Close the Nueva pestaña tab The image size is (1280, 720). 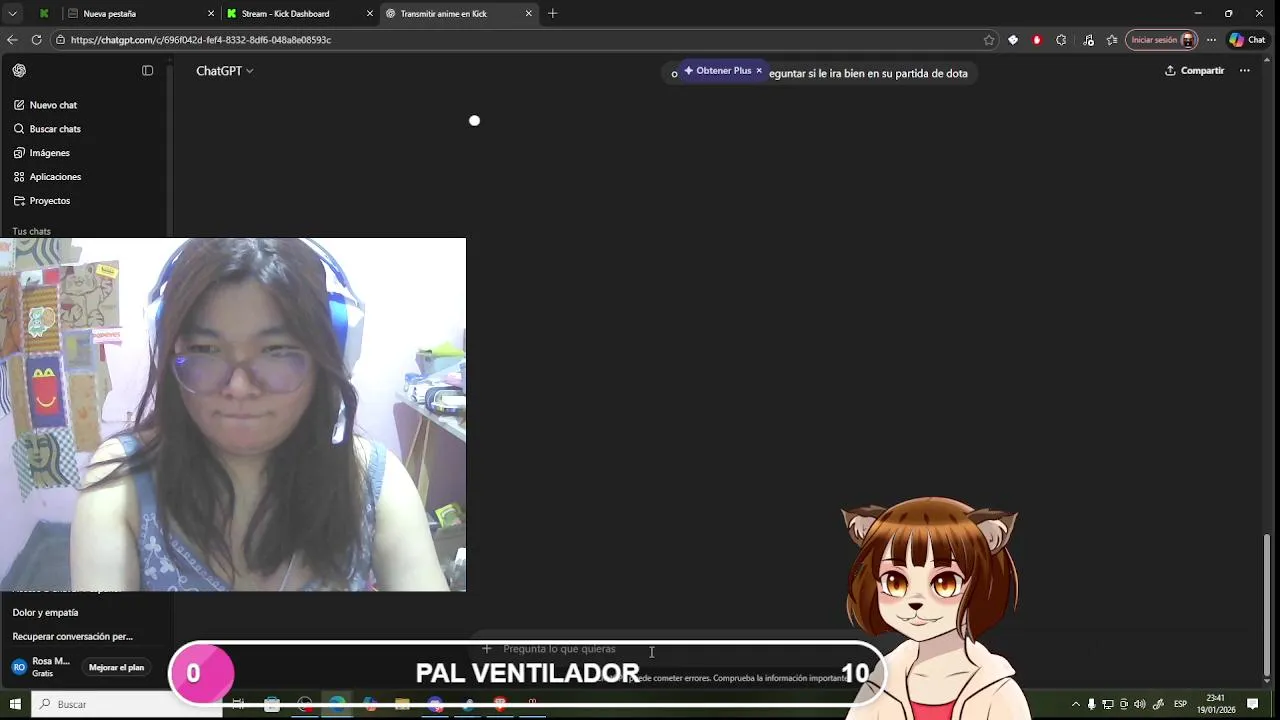coord(211,14)
